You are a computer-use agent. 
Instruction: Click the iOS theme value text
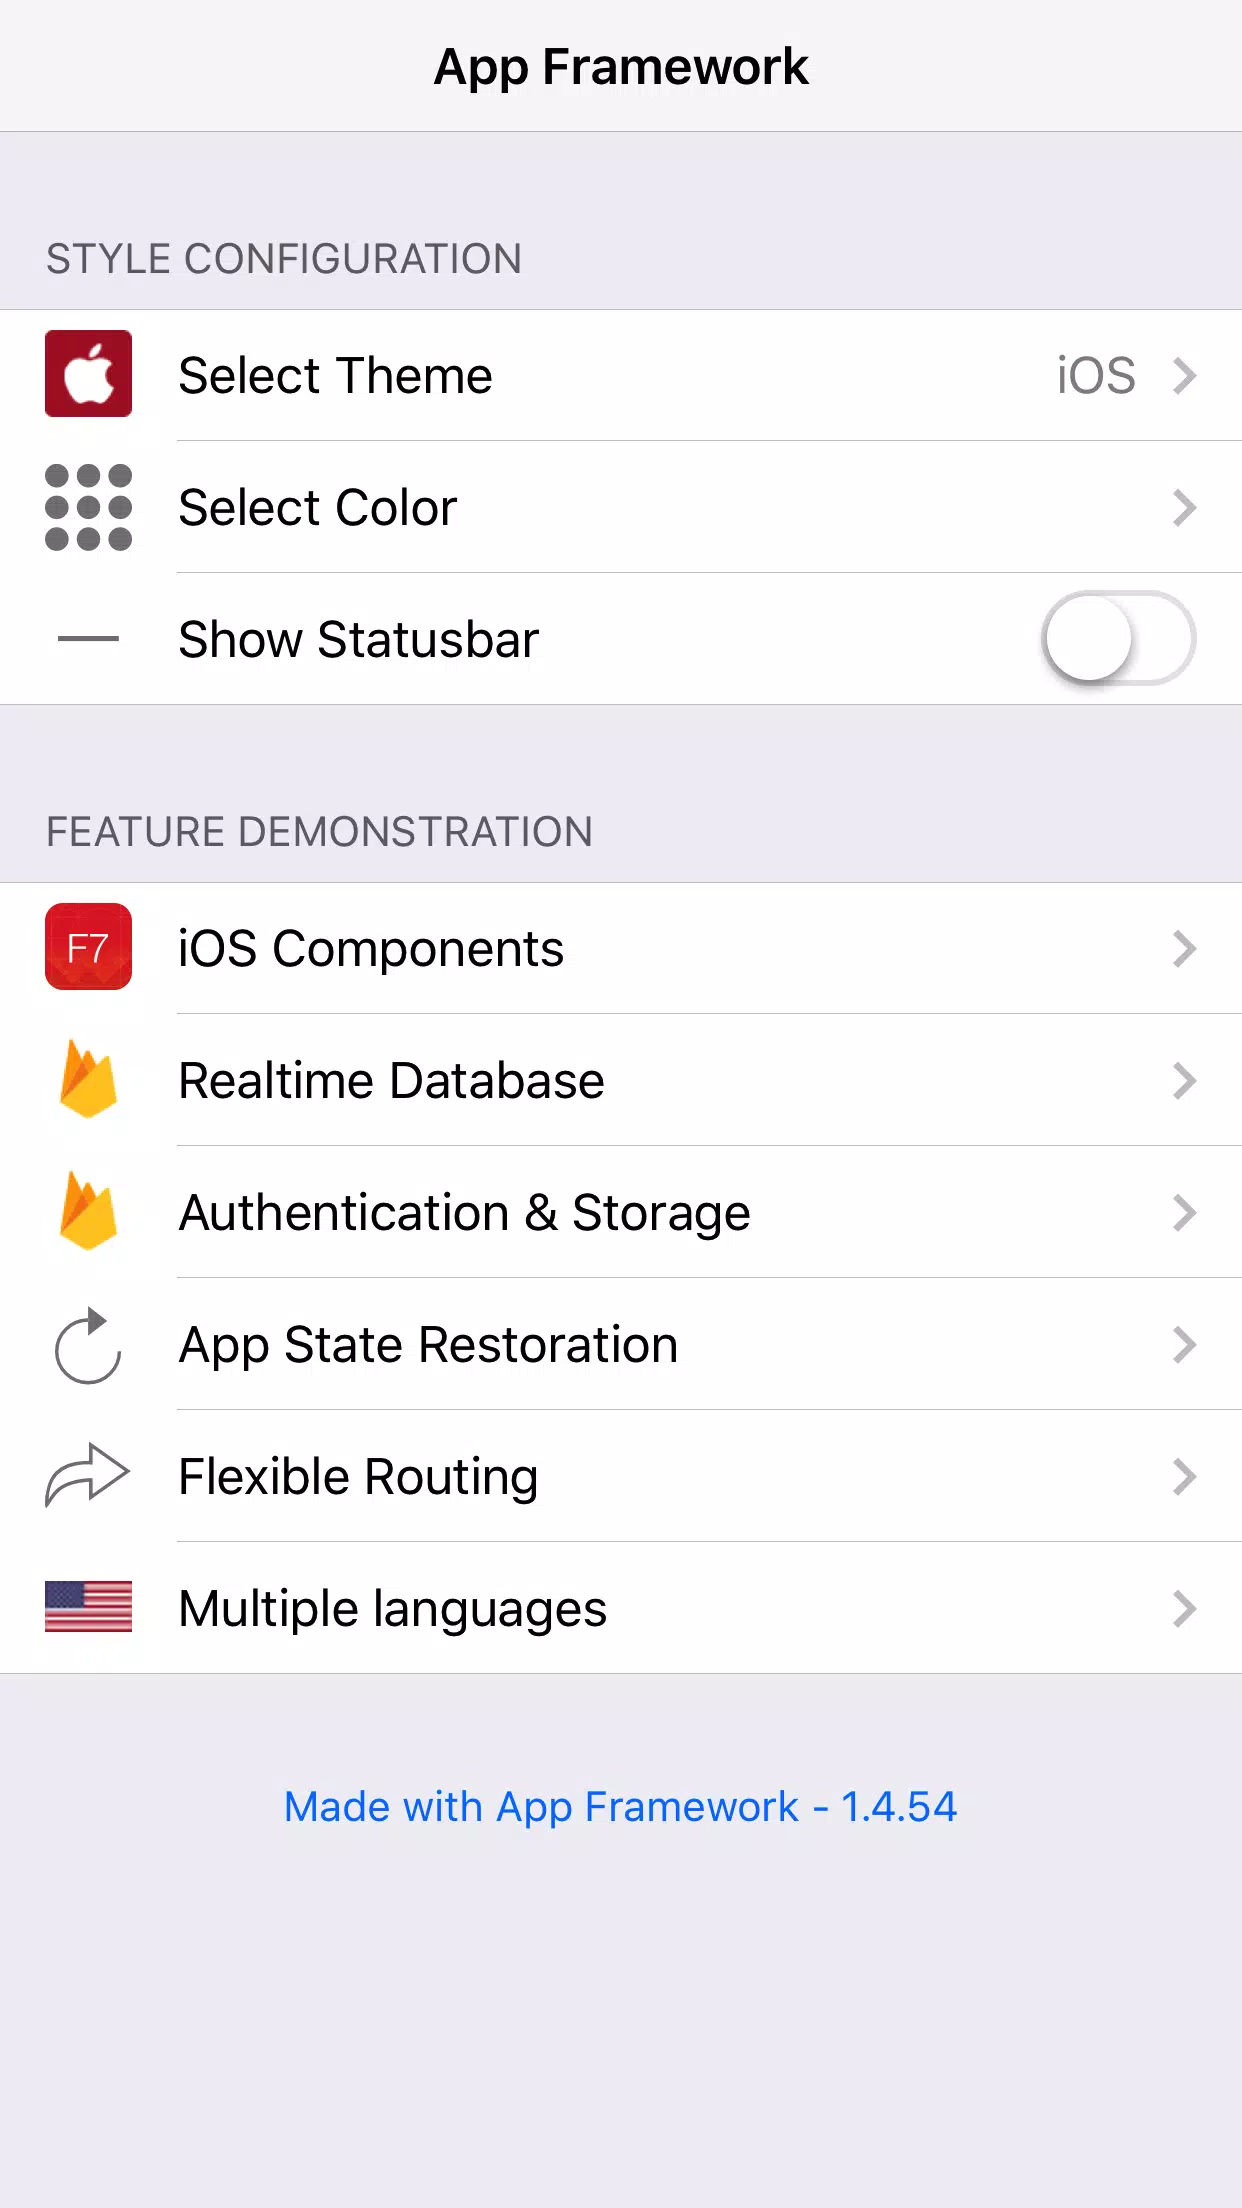(x=1096, y=376)
